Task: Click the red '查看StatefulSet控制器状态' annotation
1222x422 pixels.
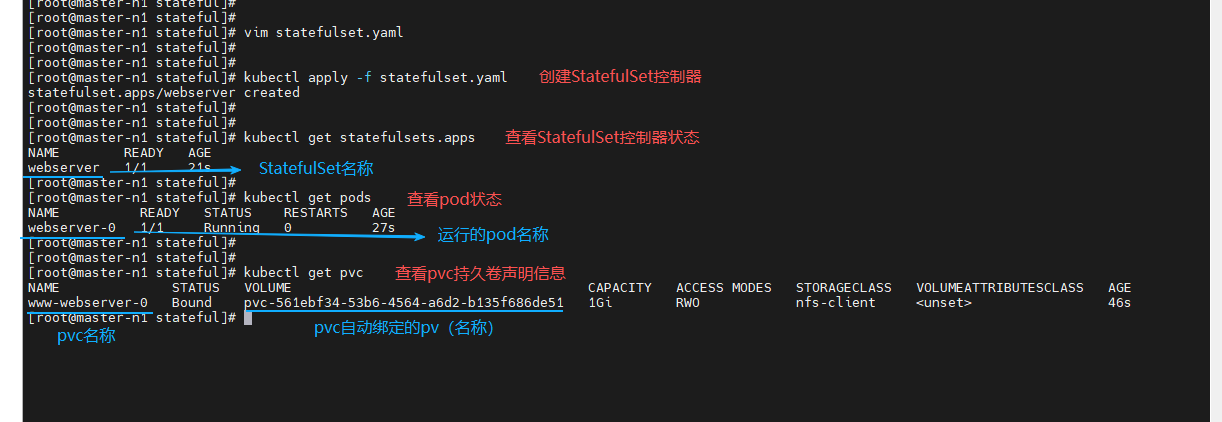Action: click(x=602, y=138)
